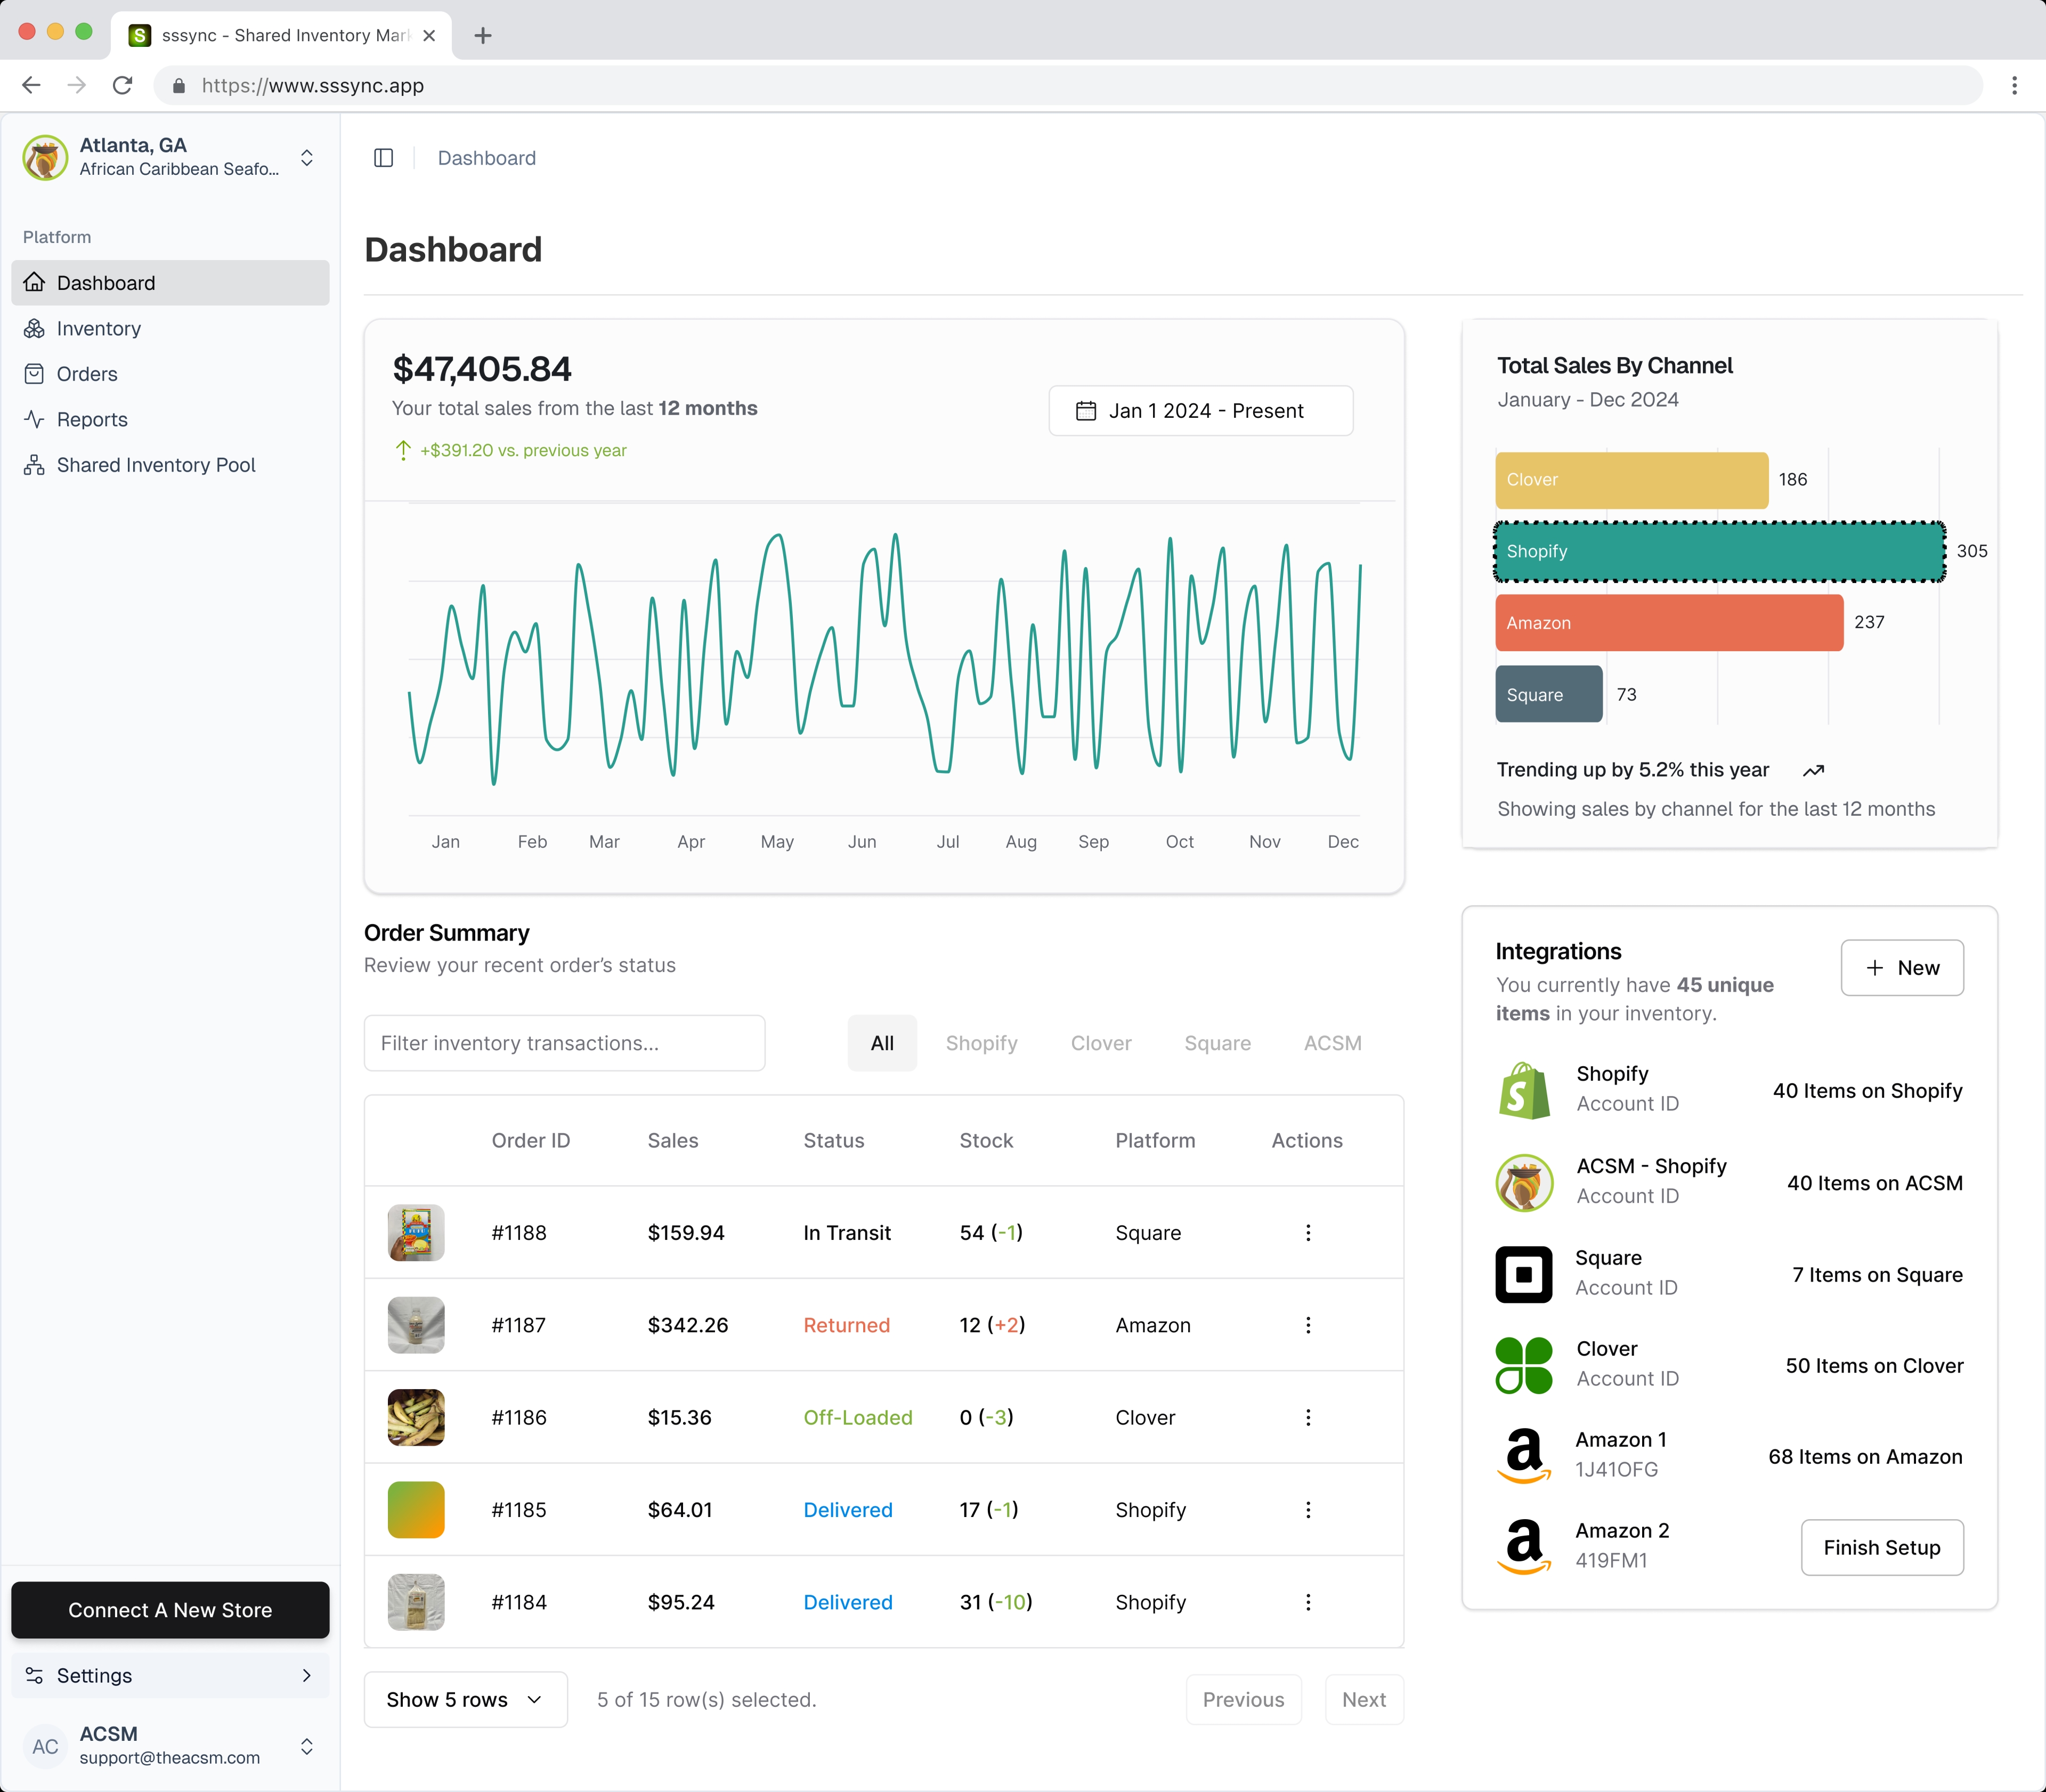Click the Filter inventory transactions field

565,1043
